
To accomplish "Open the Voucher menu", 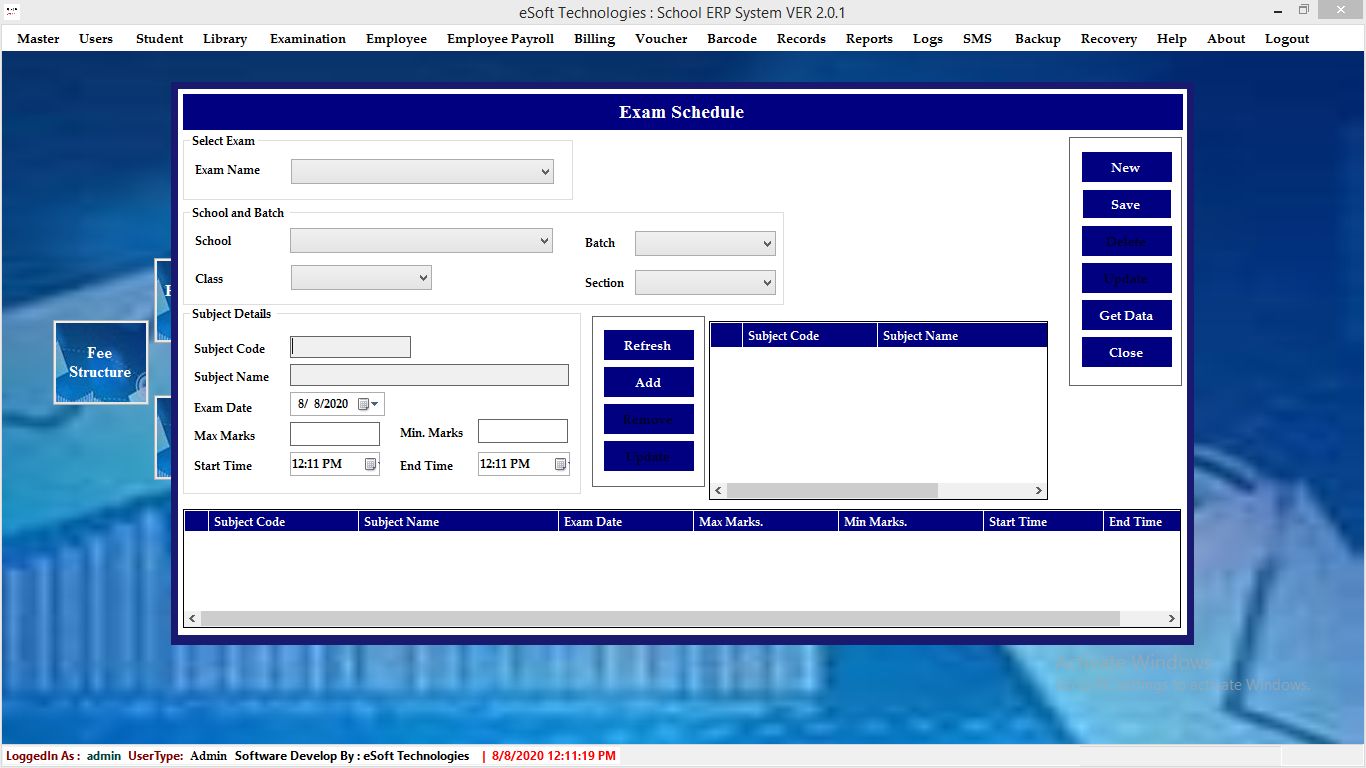I will click(x=661, y=39).
